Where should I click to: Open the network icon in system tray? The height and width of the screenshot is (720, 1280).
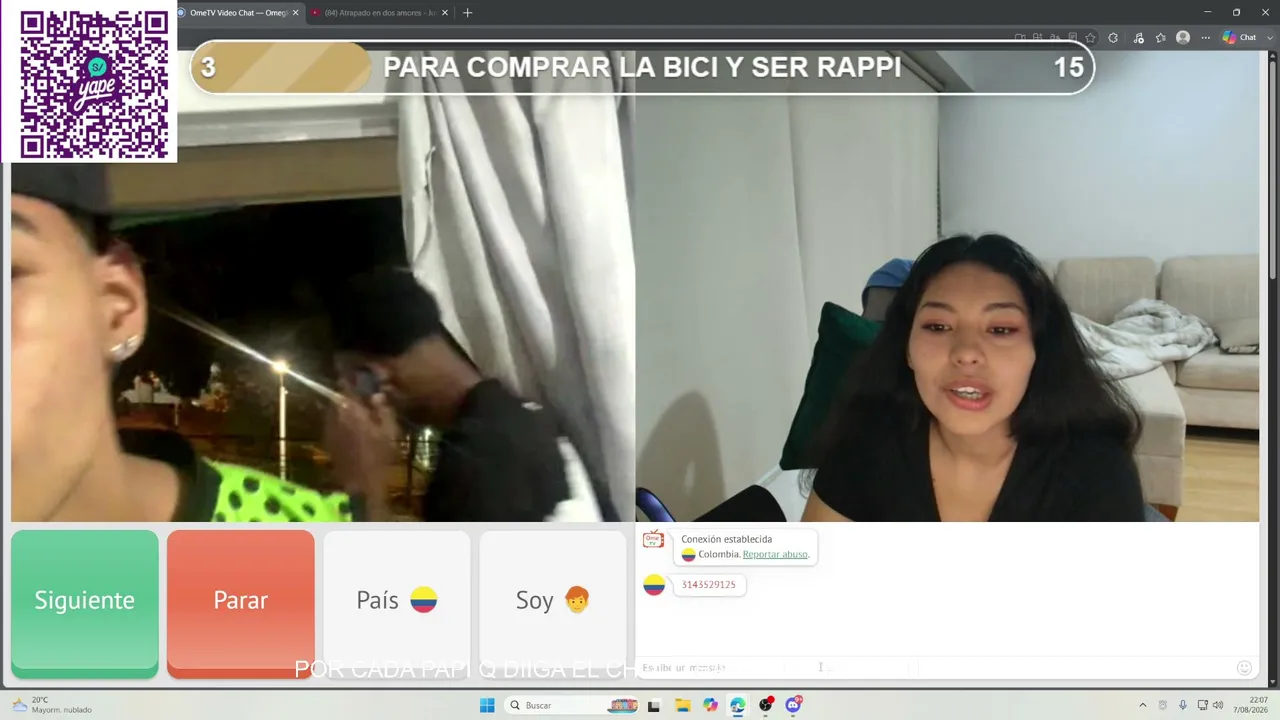click(1202, 705)
